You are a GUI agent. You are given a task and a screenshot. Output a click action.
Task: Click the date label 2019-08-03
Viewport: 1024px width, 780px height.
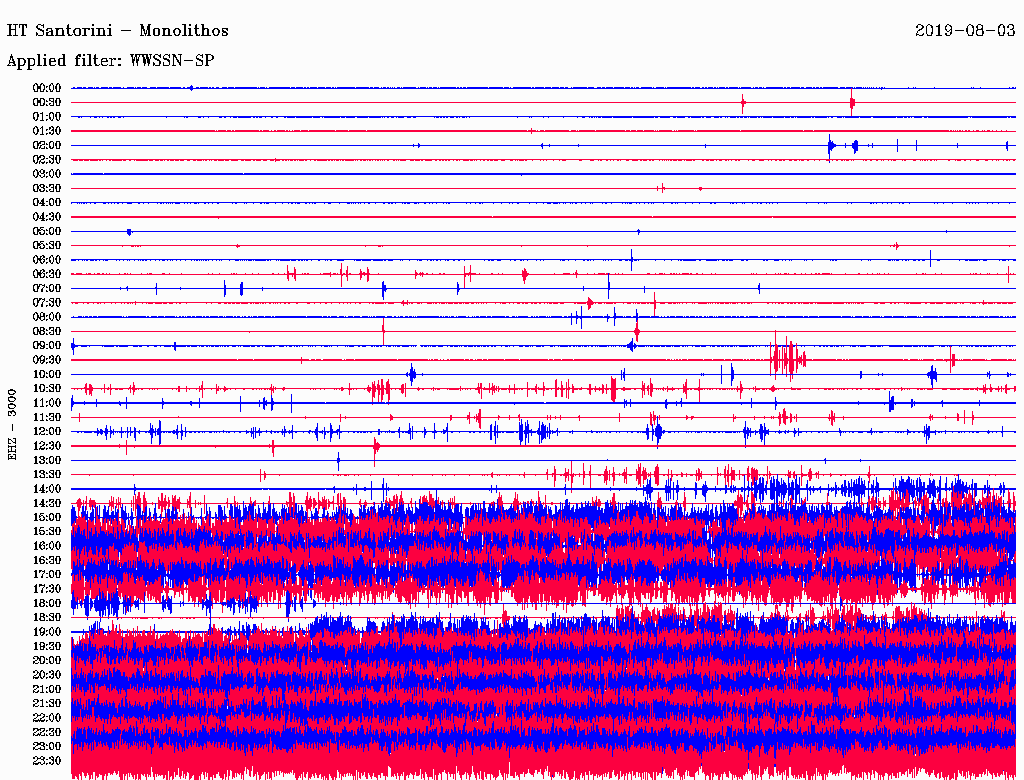tap(965, 30)
